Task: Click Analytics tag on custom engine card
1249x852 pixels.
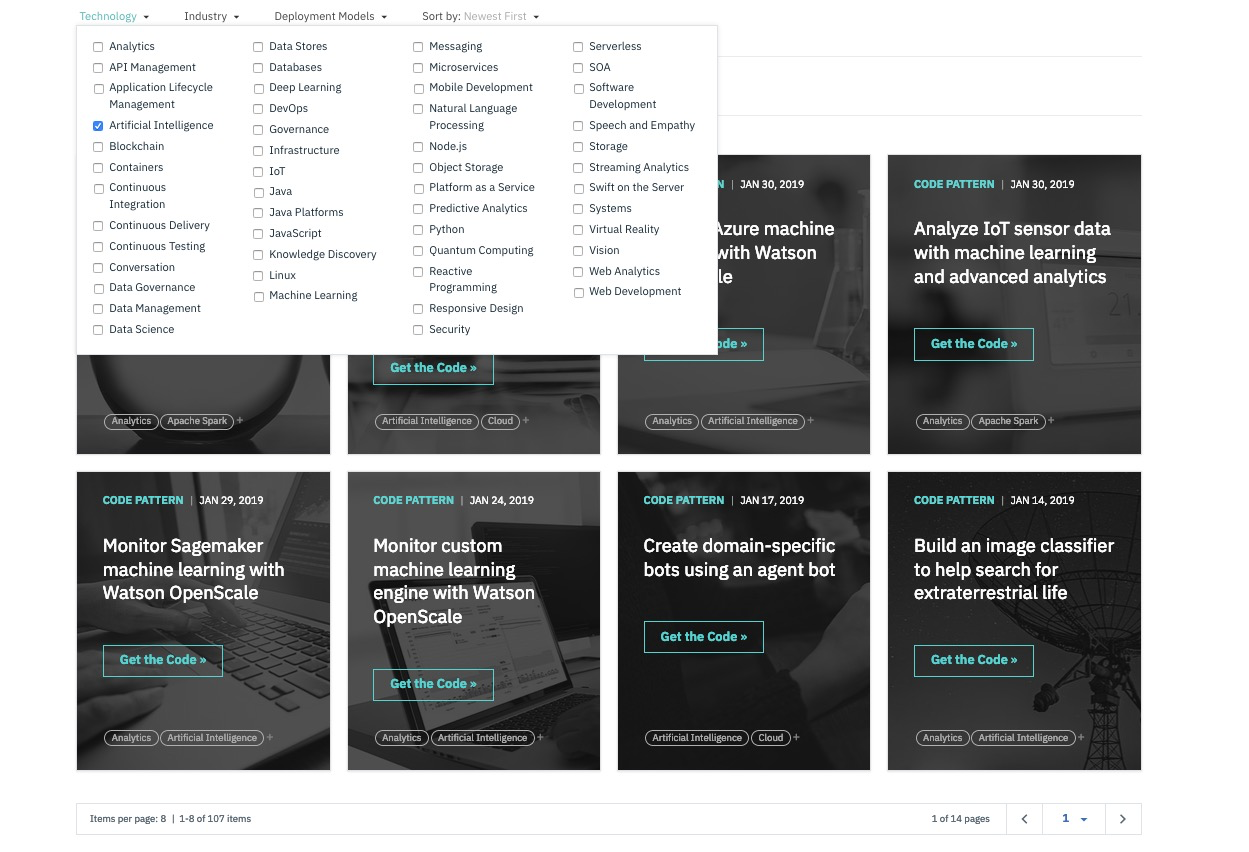Action: (401, 738)
